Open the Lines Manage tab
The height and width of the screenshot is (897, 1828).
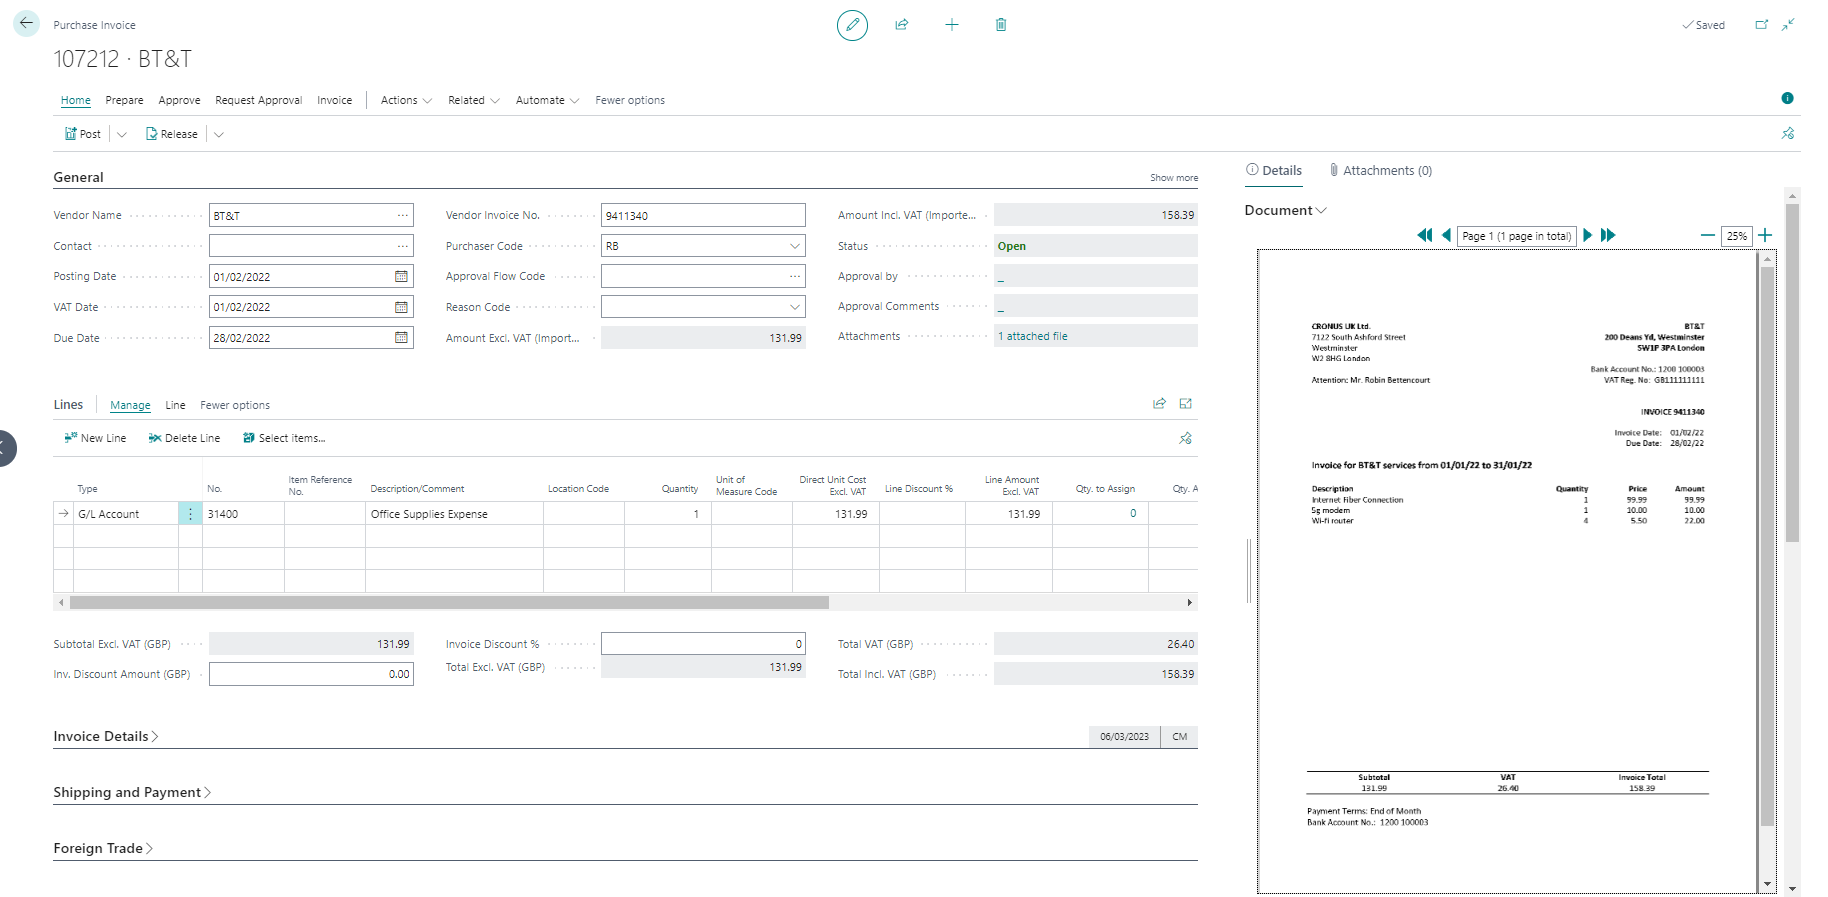click(130, 405)
